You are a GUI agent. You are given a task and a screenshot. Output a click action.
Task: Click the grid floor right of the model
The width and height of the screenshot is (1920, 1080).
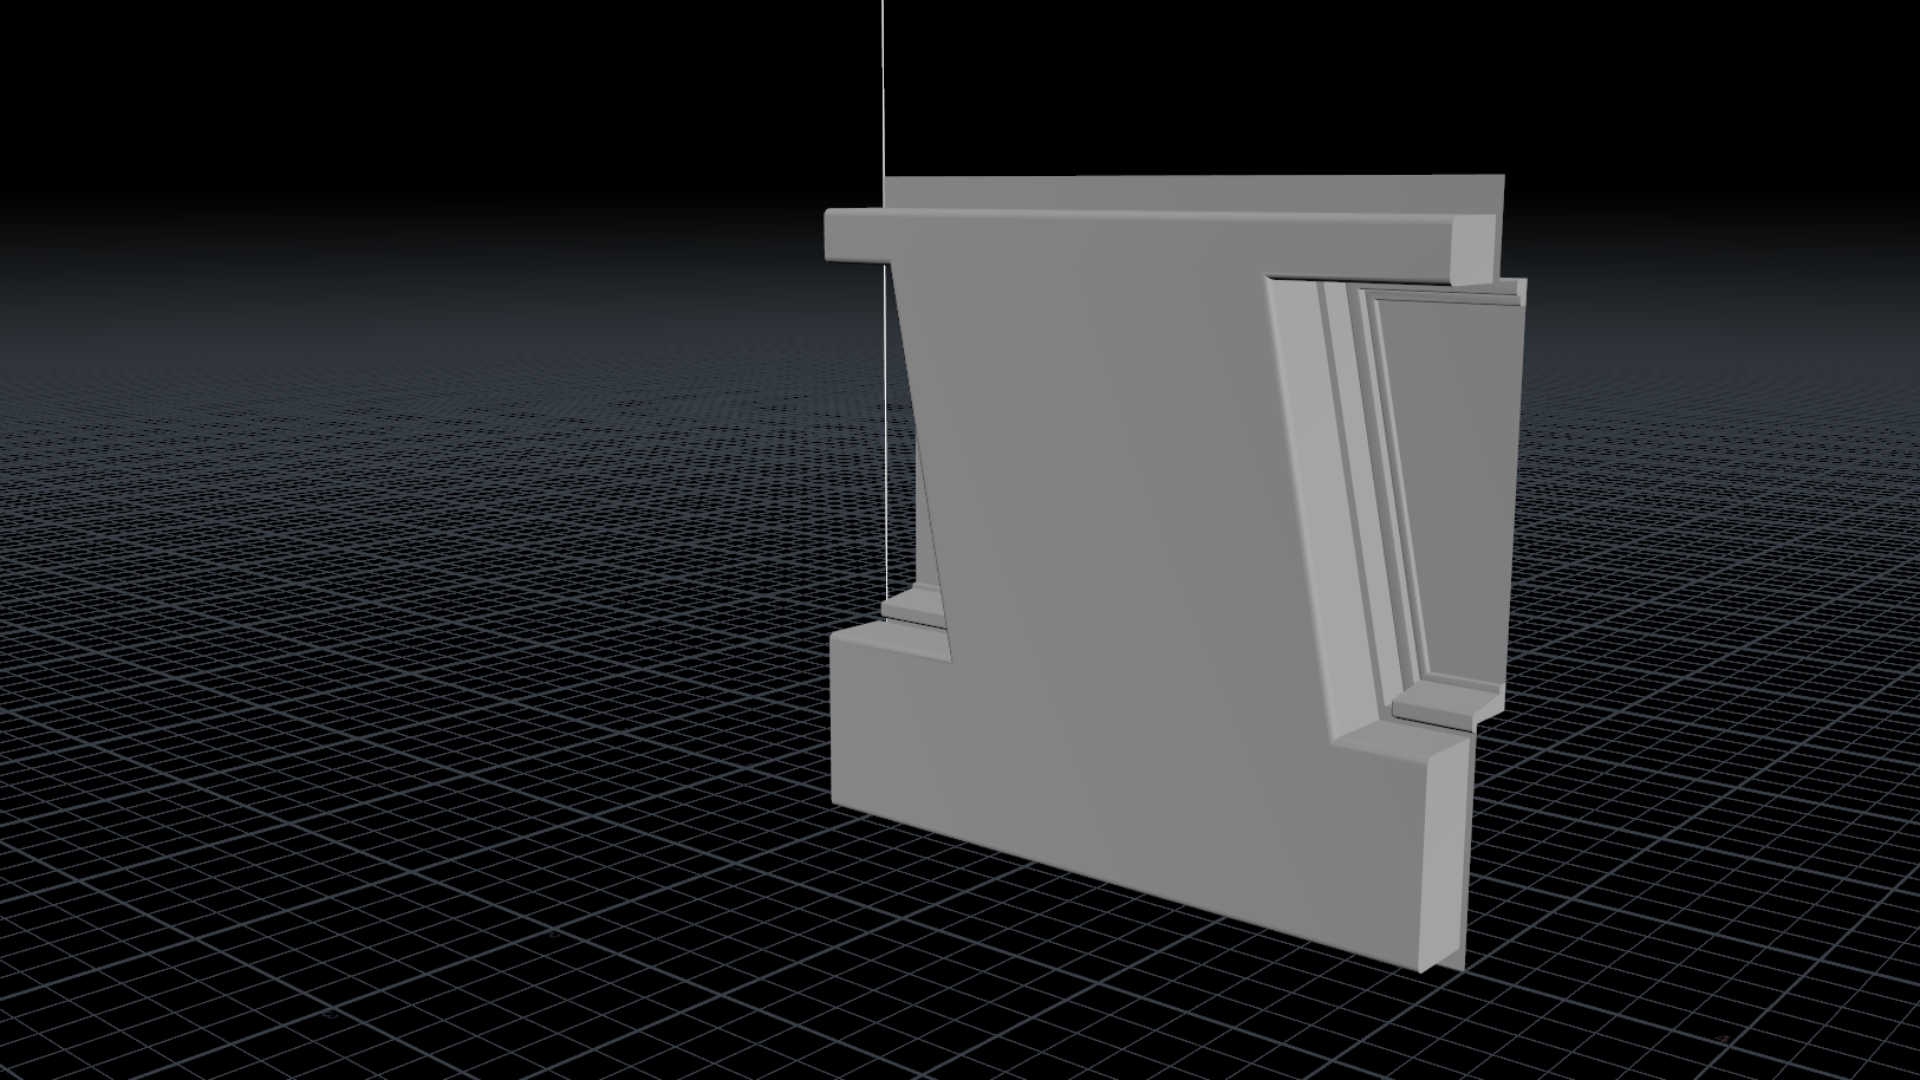(1750, 700)
